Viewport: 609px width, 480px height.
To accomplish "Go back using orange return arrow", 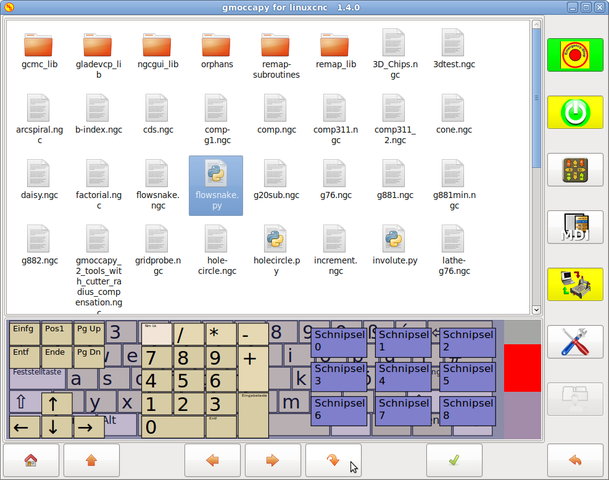I will tap(575, 461).
